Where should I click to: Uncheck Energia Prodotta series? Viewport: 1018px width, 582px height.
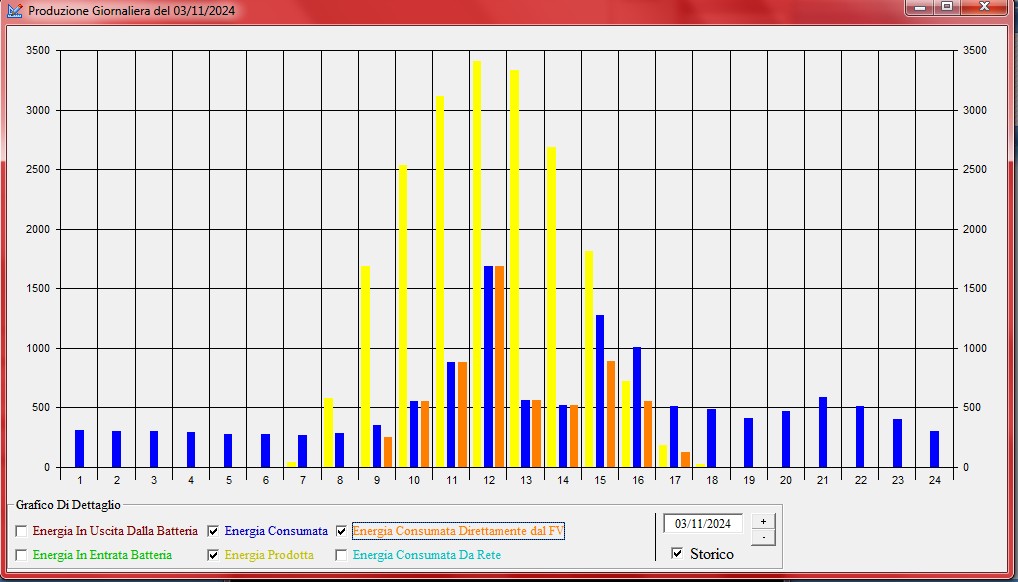[x=213, y=554]
